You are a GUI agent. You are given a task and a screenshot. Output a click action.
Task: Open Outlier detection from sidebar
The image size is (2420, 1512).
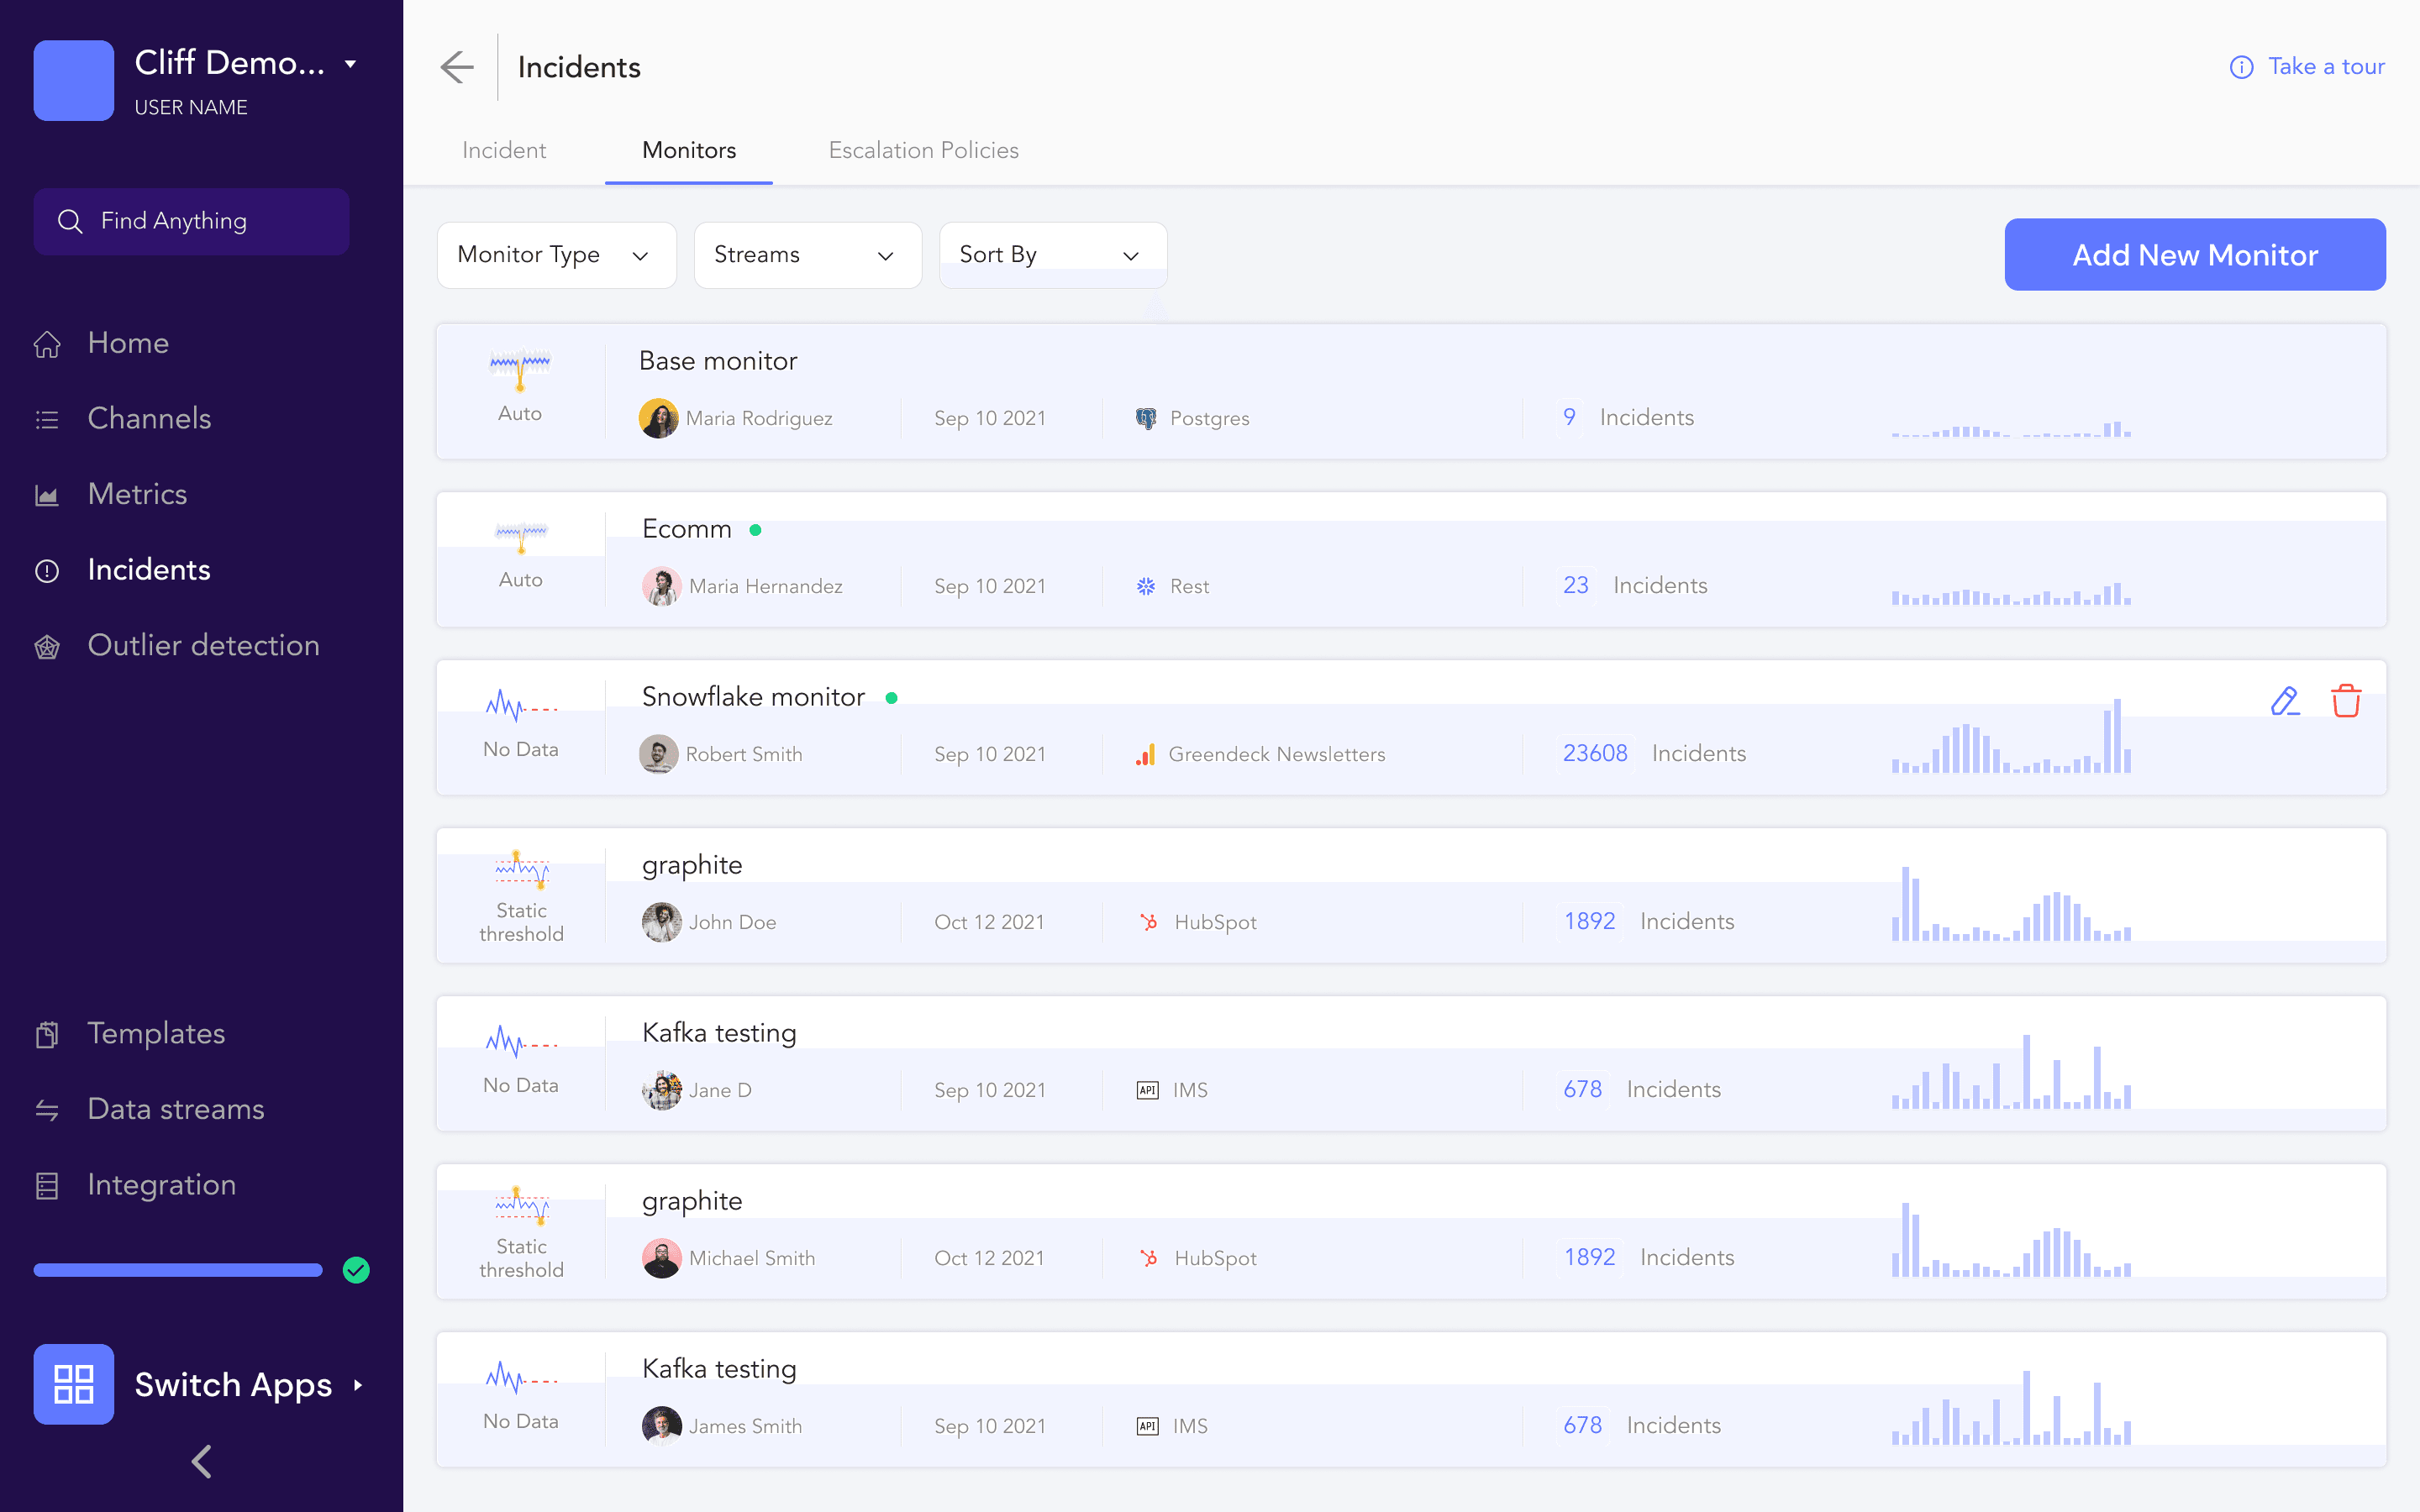203,645
